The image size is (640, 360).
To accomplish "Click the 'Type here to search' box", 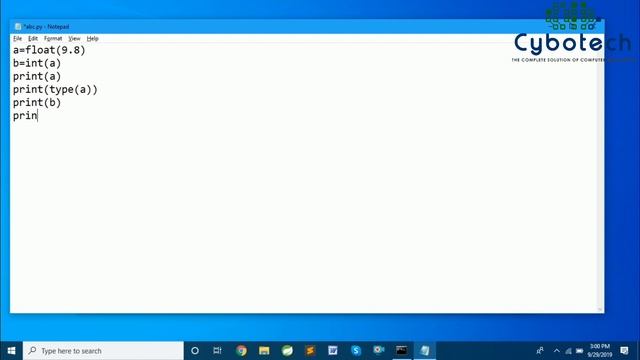I will 103,351.
